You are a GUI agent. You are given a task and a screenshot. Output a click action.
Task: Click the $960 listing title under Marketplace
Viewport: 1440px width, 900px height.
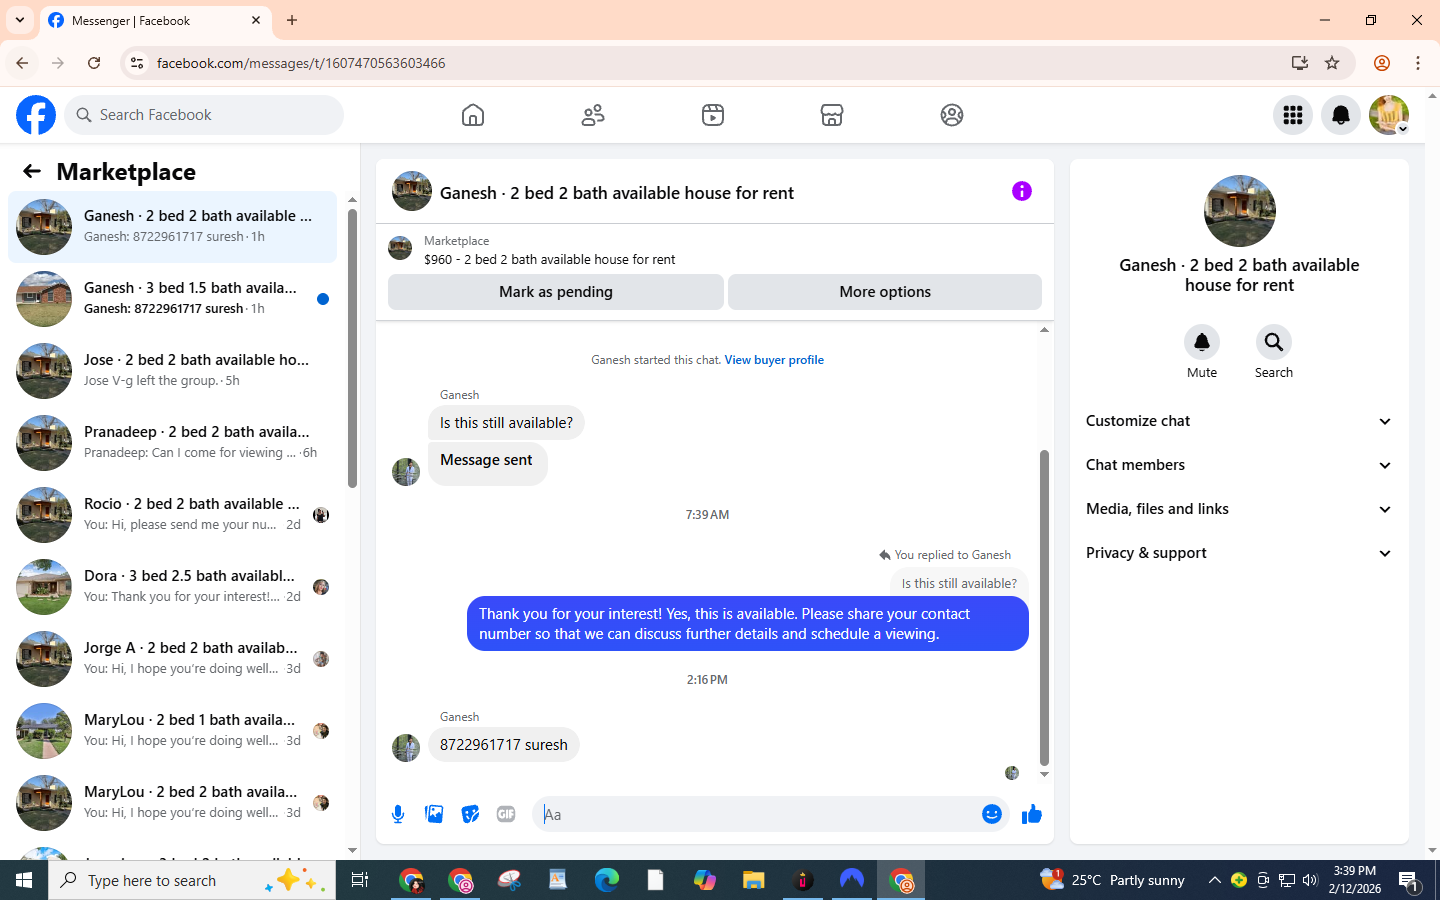549,259
